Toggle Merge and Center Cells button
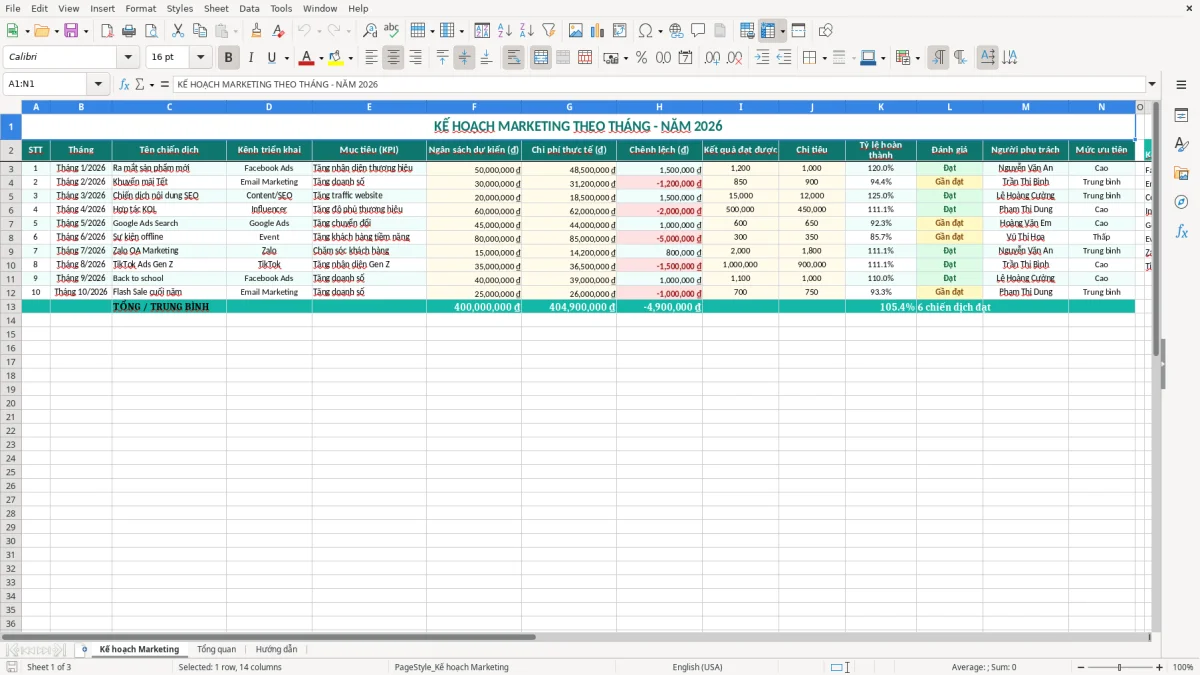This screenshot has height=675, width=1200. coord(541,58)
